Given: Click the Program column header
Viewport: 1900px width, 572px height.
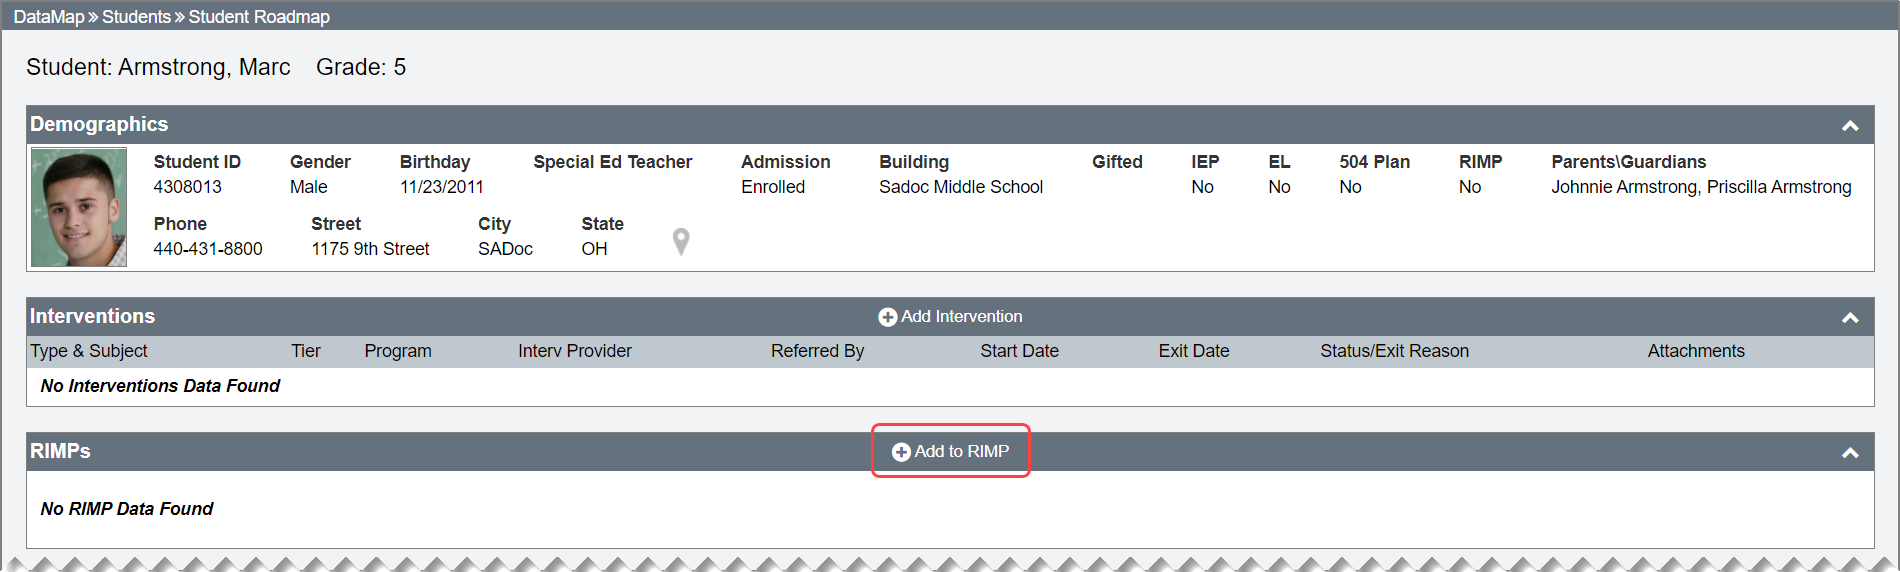Looking at the screenshot, I should point(398,351).
